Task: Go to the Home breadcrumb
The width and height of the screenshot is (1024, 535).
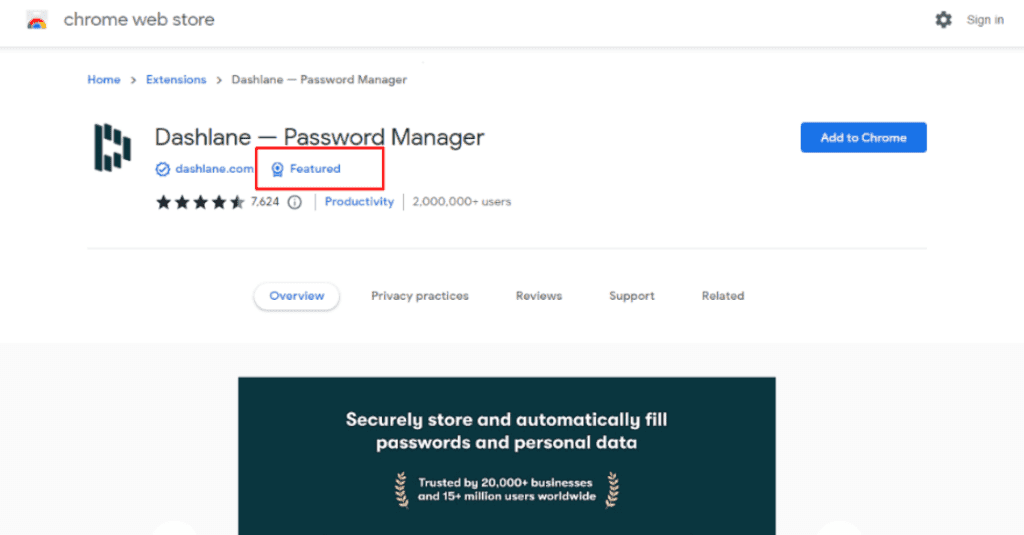Action: pos(104,80)
